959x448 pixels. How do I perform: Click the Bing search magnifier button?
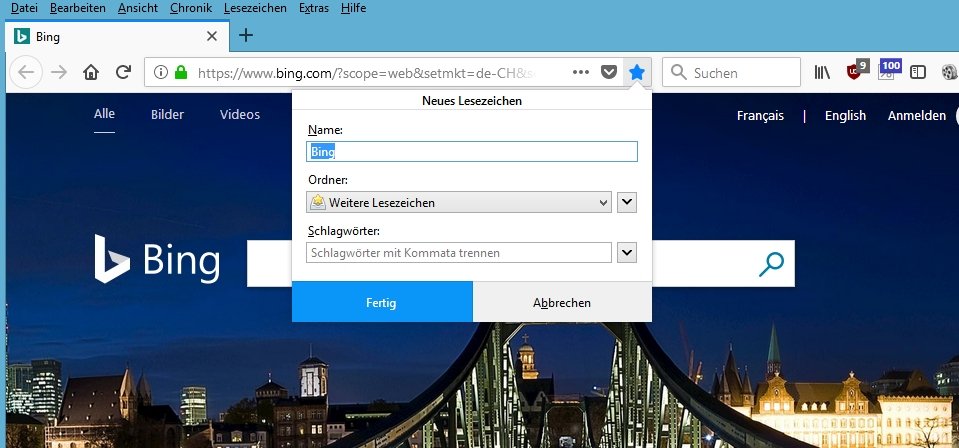[771, 264]
